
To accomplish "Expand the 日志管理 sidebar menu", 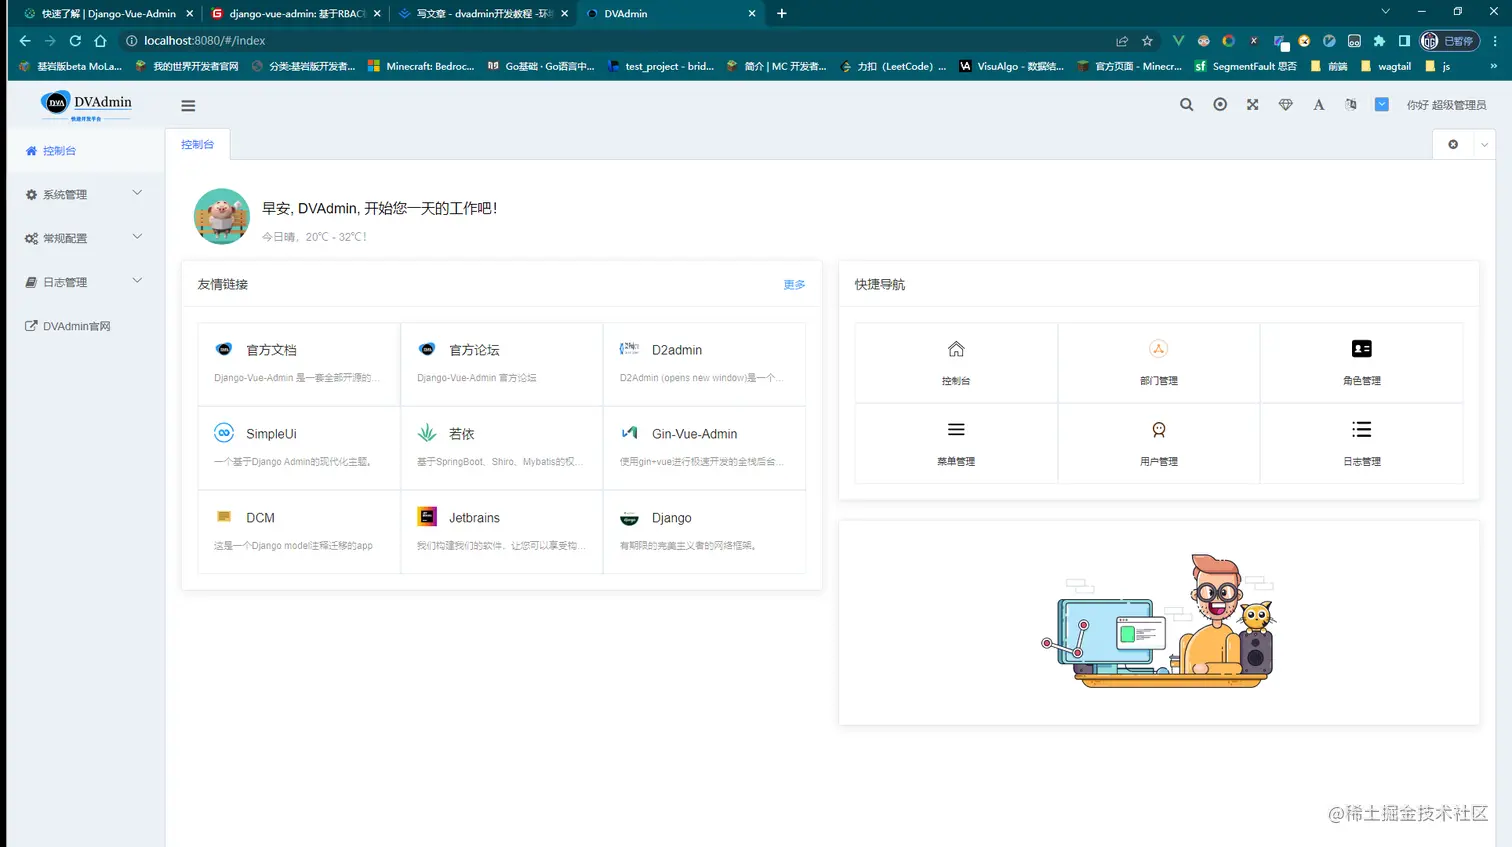I will (84, 282).
